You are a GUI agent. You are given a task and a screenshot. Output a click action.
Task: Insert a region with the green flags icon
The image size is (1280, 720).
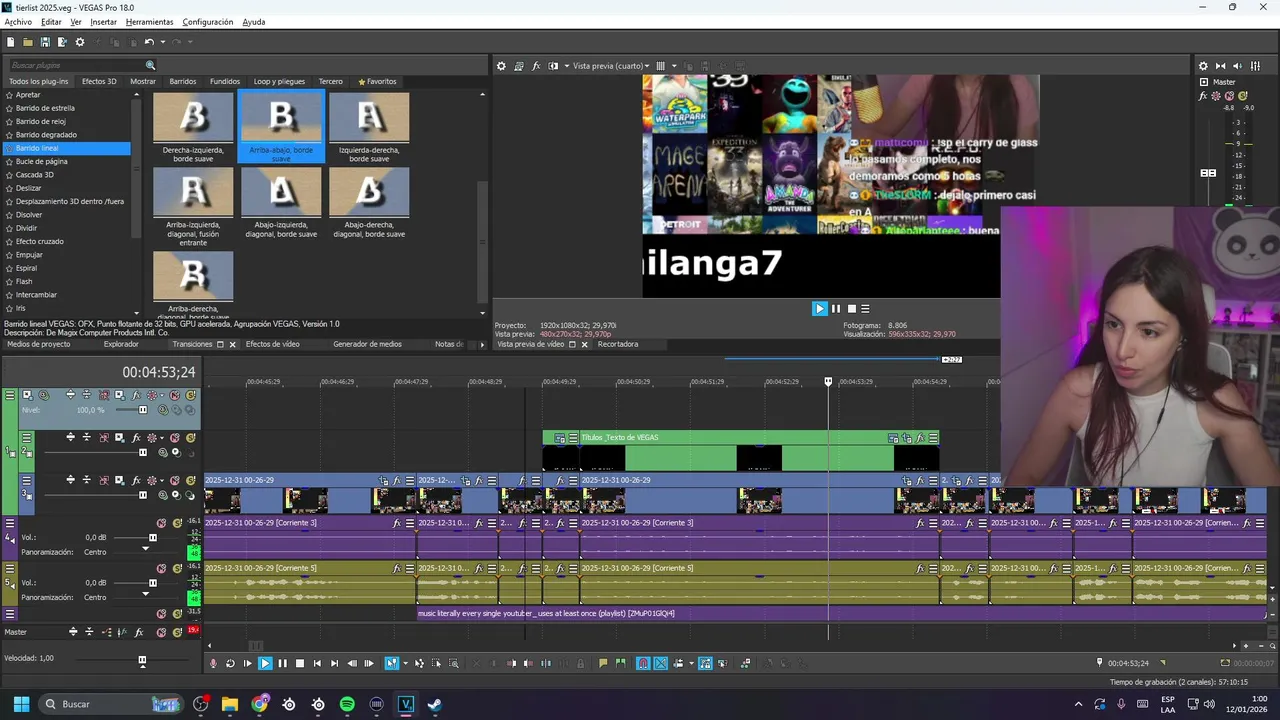pos(620,663)
